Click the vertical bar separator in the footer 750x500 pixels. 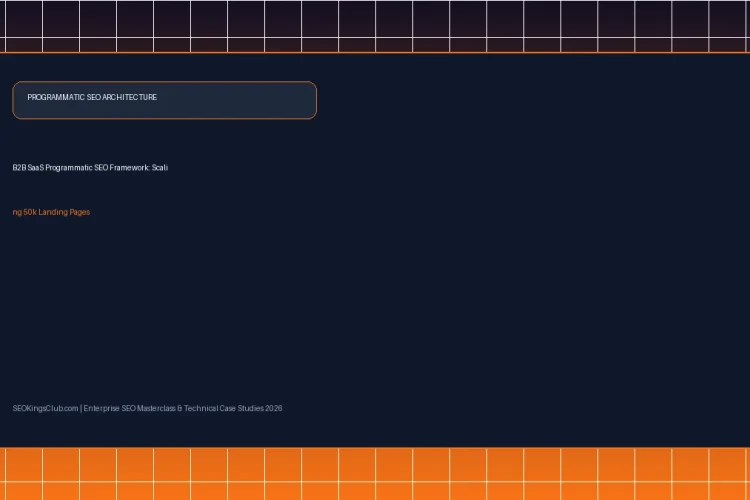[81, 408]
